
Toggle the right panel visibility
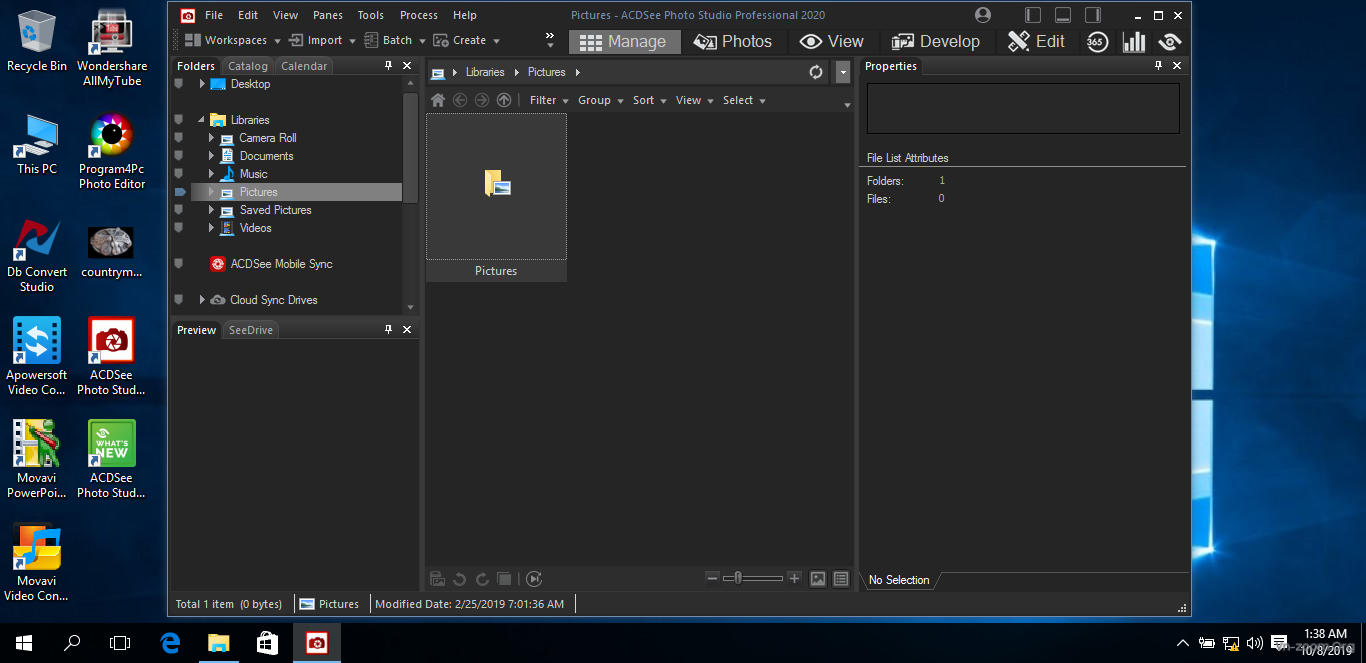1093,15
